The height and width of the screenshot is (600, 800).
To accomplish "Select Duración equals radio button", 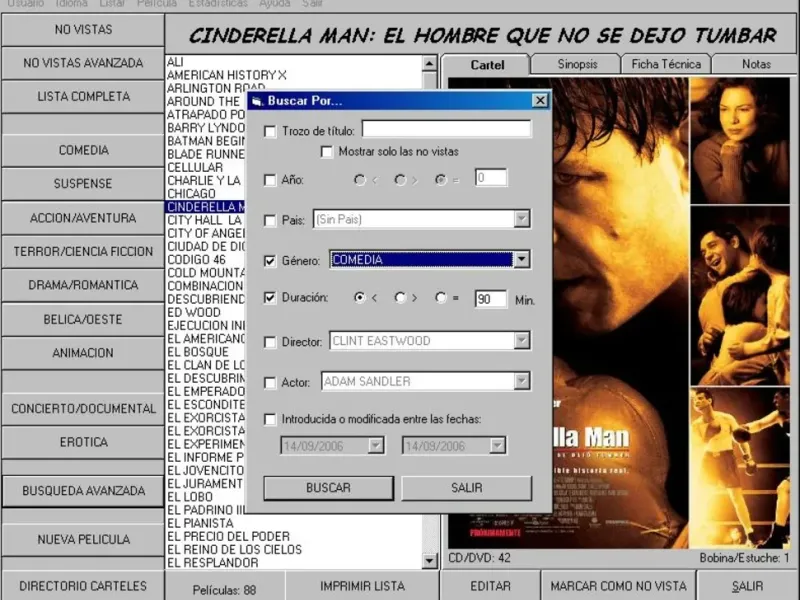I will [x=441, y=297].
